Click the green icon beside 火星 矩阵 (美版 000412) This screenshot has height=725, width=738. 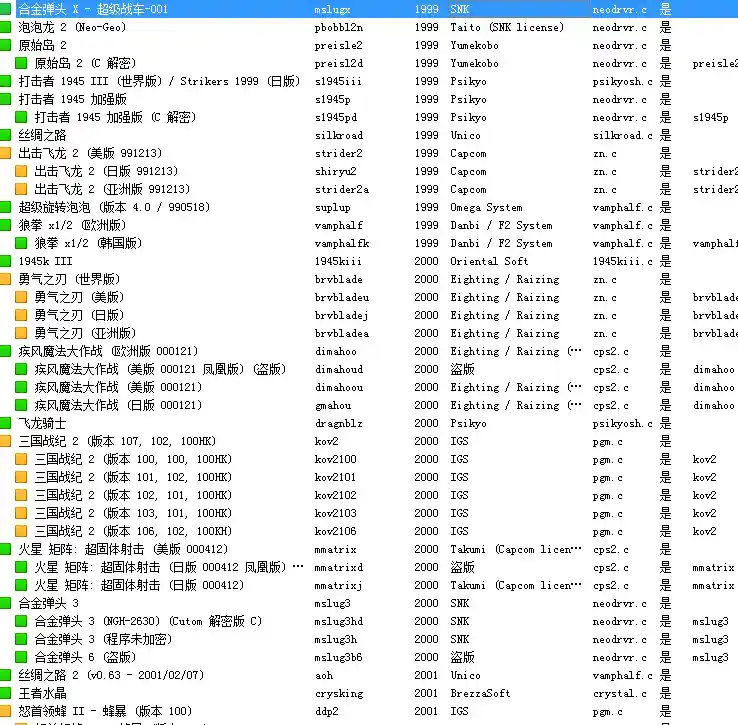pos(5,549)
